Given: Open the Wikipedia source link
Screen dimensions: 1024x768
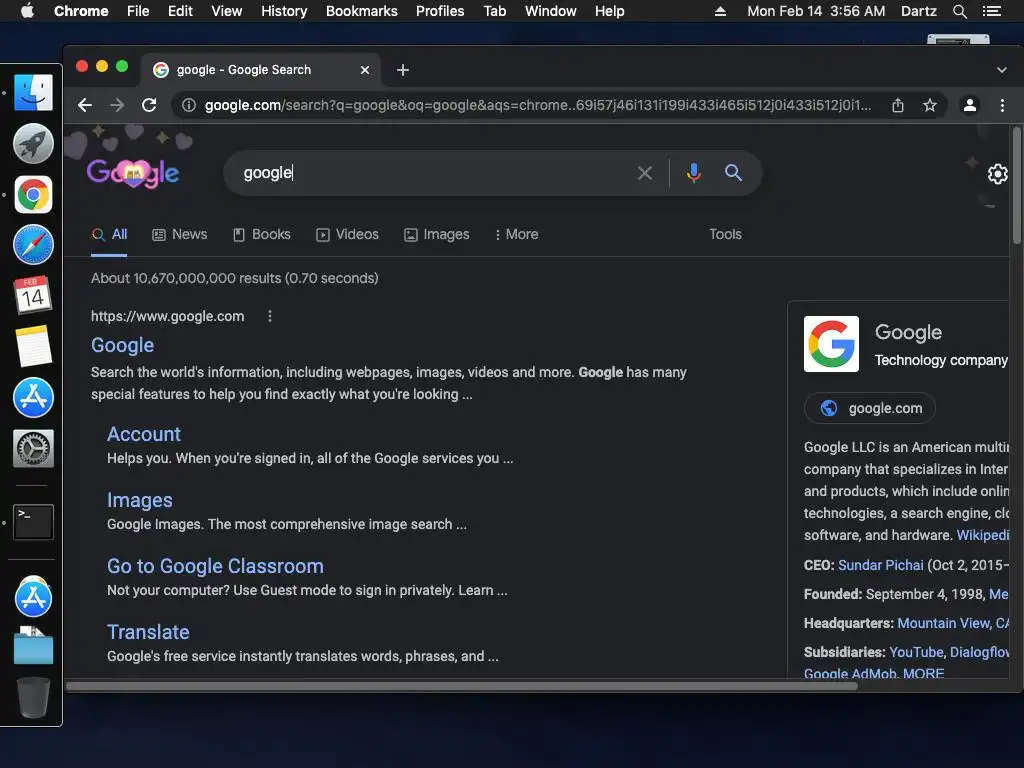Looking at the screenshot, I should coord(983,535).
